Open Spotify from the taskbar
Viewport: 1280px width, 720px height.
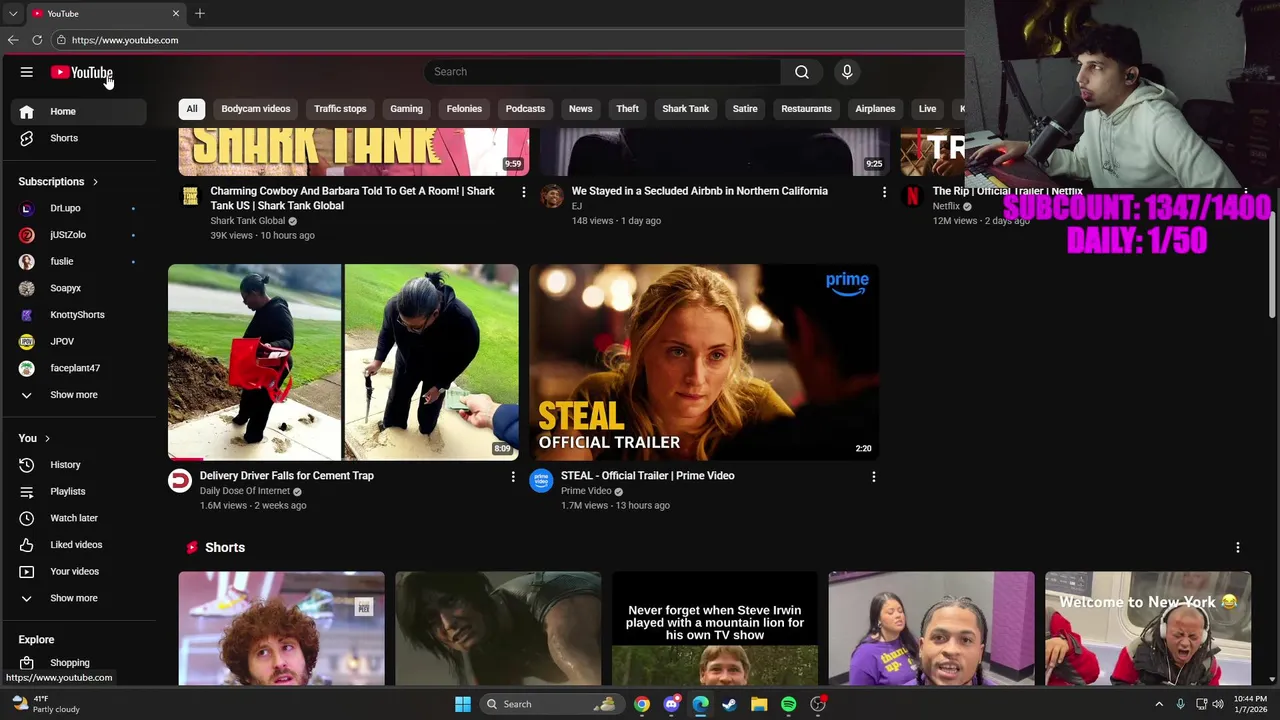pos(789,704)
